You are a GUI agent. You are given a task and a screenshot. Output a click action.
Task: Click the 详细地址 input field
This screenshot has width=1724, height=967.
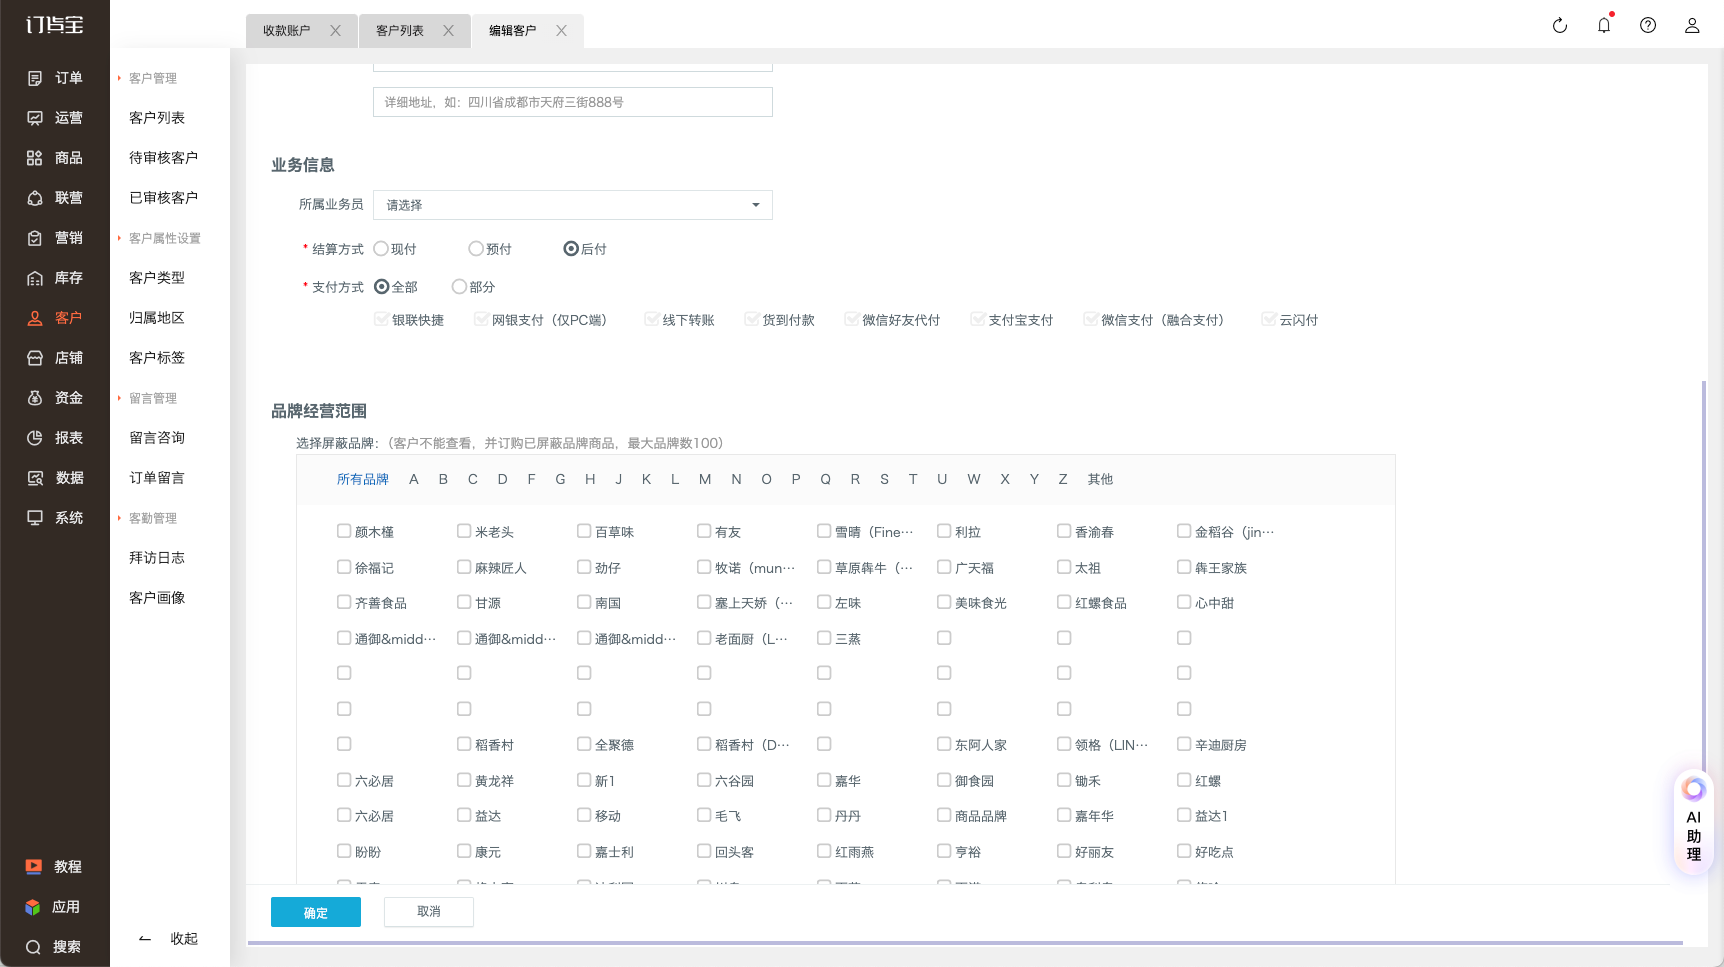573,102
